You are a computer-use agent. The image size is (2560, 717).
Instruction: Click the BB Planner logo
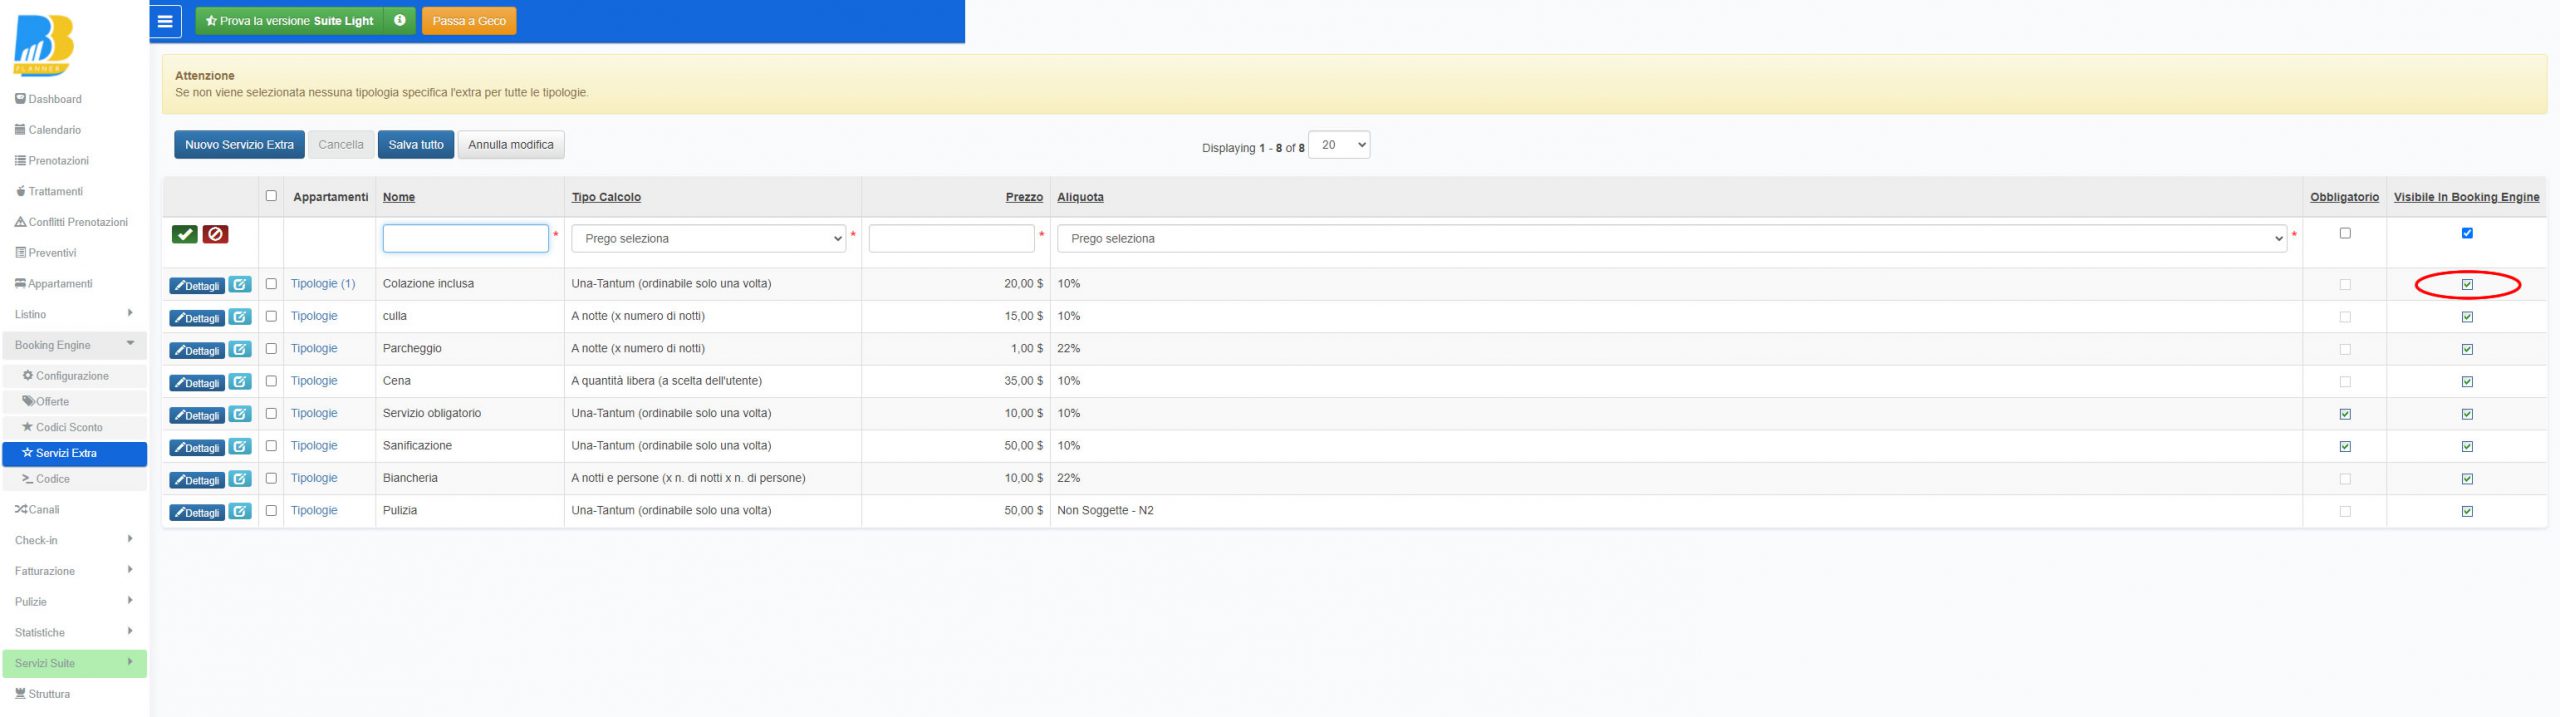pos(43,45)
